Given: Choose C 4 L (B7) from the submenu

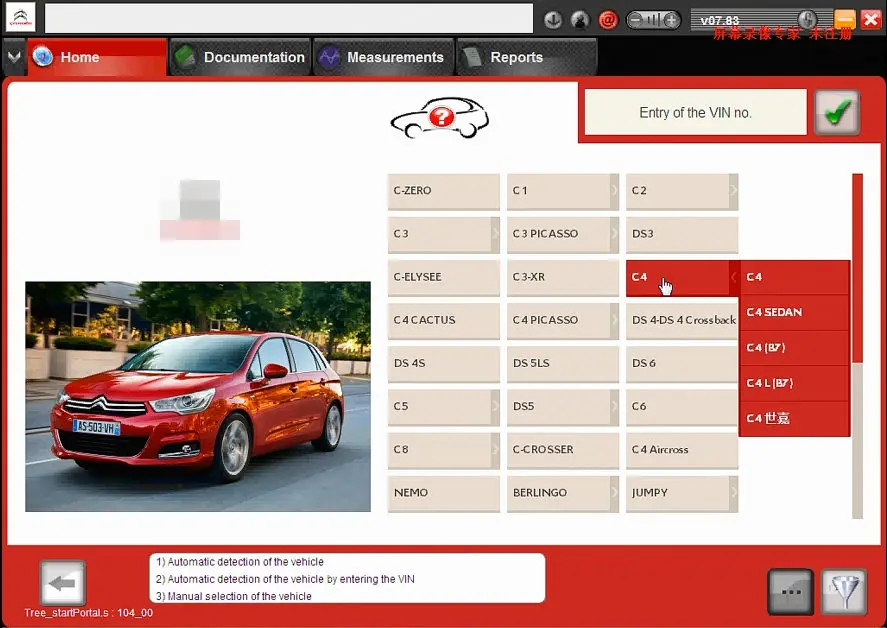Looking at the screenshot, I should [794, 383].
